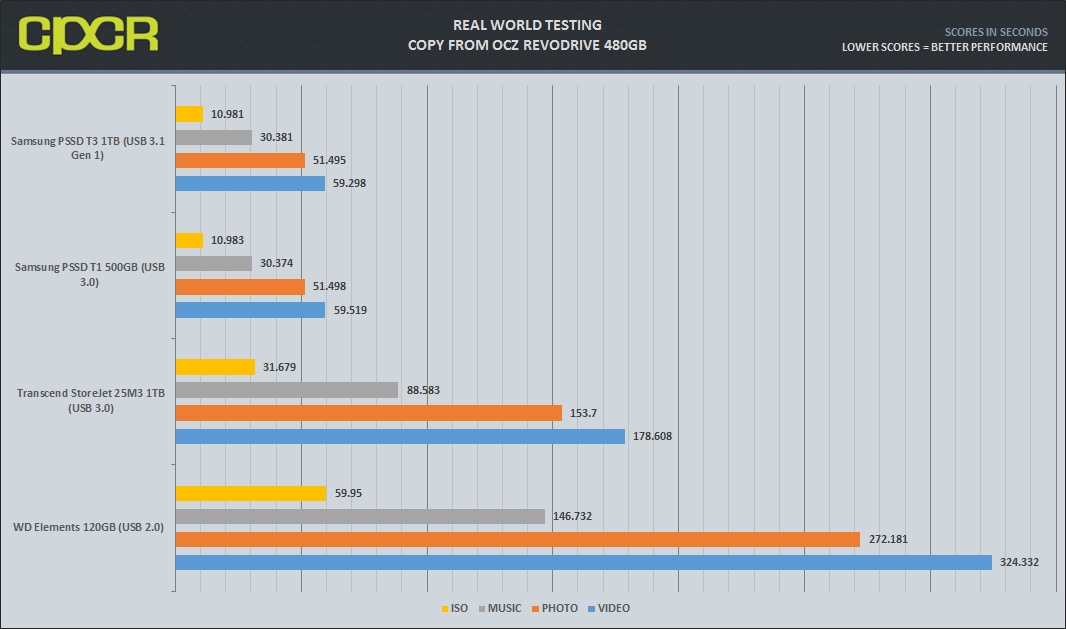Image resolution: width=1066 pixels, height=629 pixels.
Task: Click the Transcend StoreJet 25M3 1TB label
Action: click(90, 401)
